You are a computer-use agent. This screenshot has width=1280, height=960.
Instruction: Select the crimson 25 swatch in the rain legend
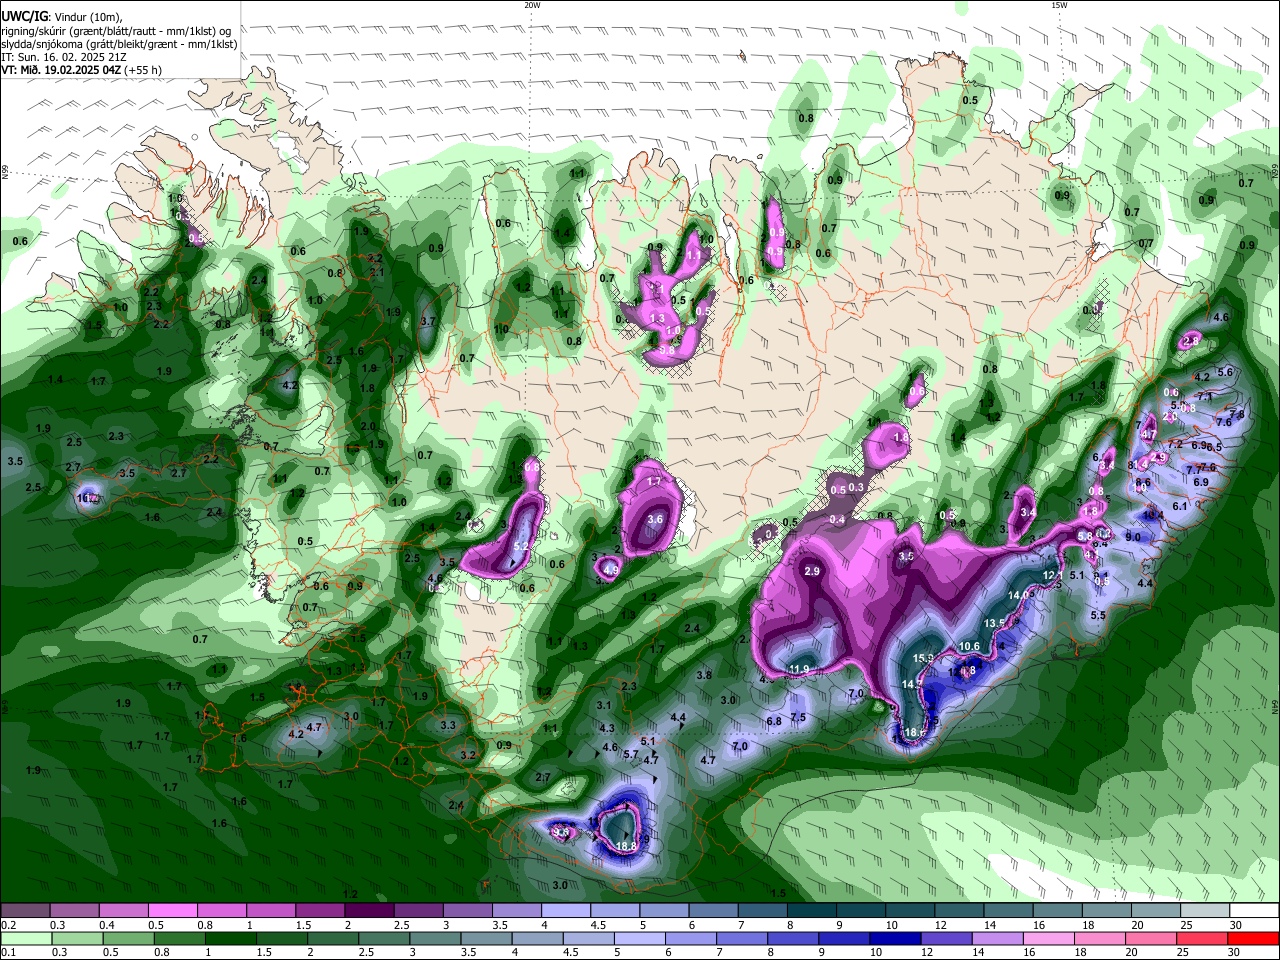point(1203,939)
